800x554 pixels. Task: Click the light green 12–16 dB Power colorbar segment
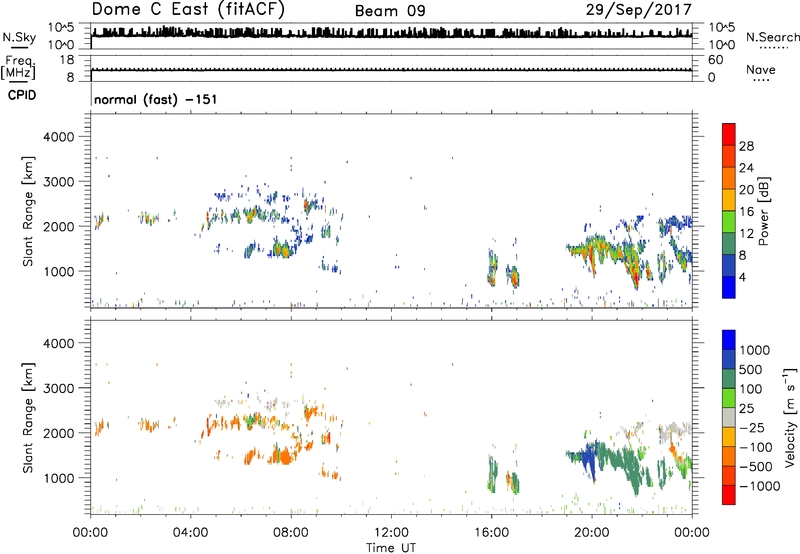tap(729, 221)
